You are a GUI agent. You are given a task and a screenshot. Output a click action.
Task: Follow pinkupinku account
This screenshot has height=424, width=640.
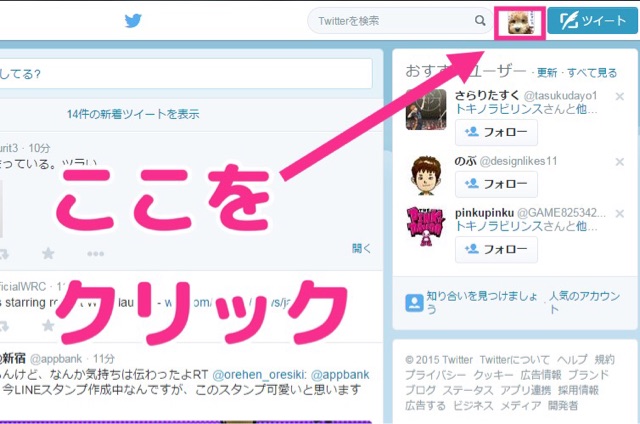tap(496, 249)
